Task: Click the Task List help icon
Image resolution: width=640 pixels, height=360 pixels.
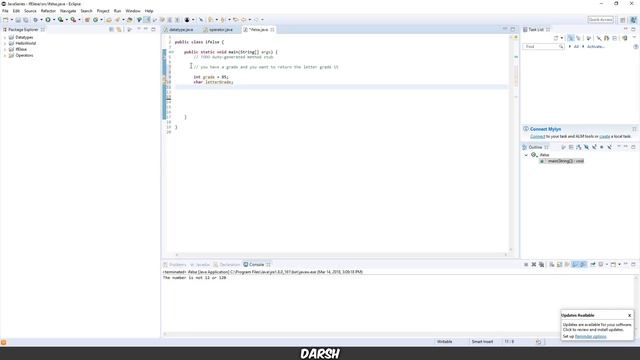Action: tap(636, 47)
